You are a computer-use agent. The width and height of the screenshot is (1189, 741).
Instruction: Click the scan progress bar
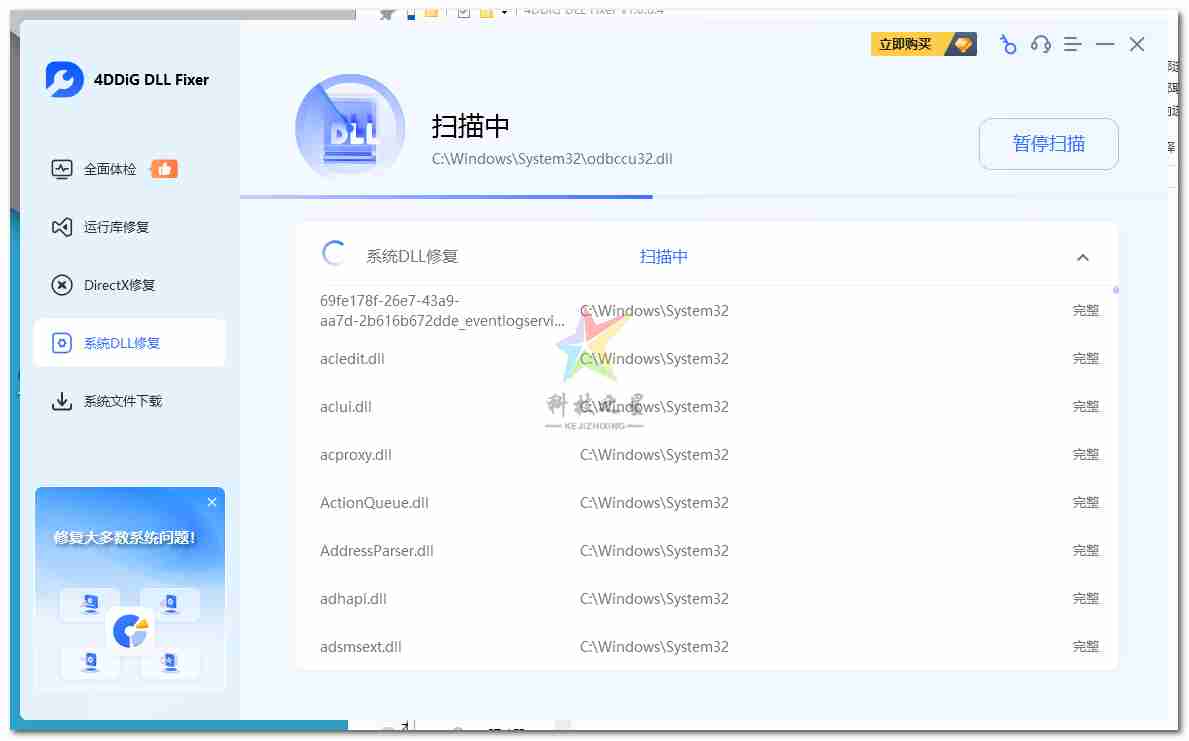tap(446, 197)
